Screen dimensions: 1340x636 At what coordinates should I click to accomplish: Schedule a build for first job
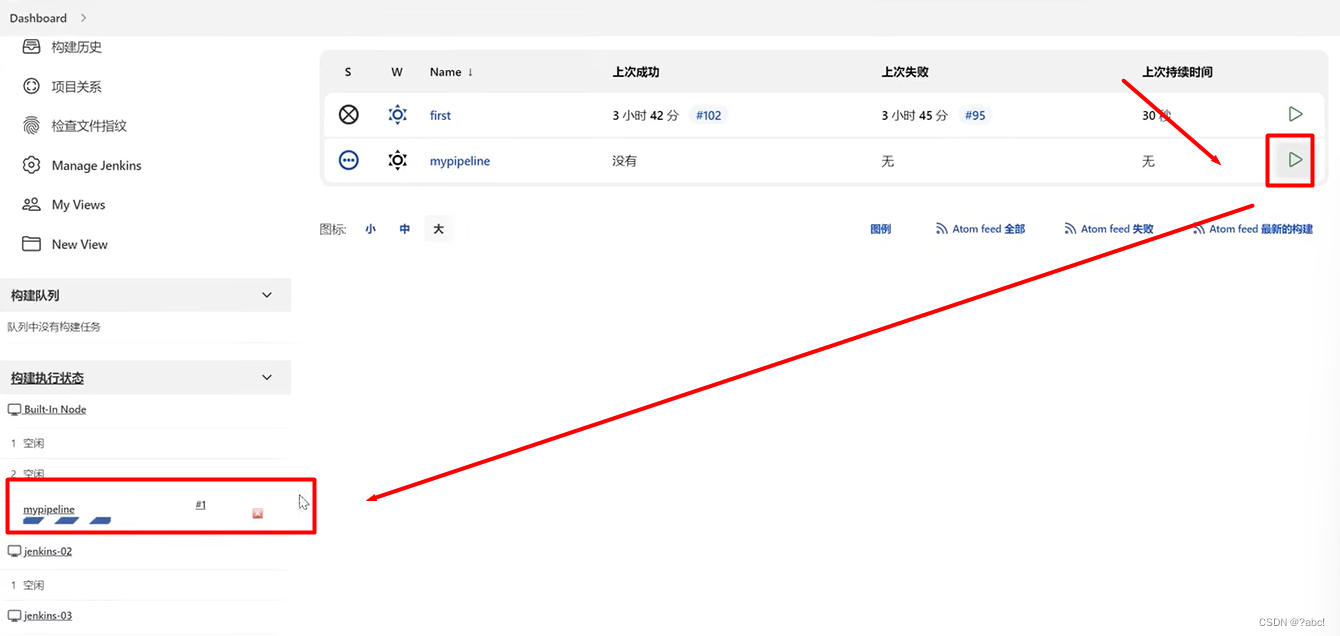pyautogui.click(x=1295, y=114)
